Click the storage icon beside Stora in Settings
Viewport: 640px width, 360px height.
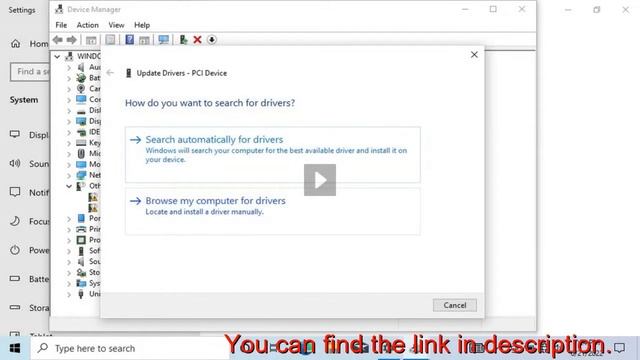coord(15,307)
